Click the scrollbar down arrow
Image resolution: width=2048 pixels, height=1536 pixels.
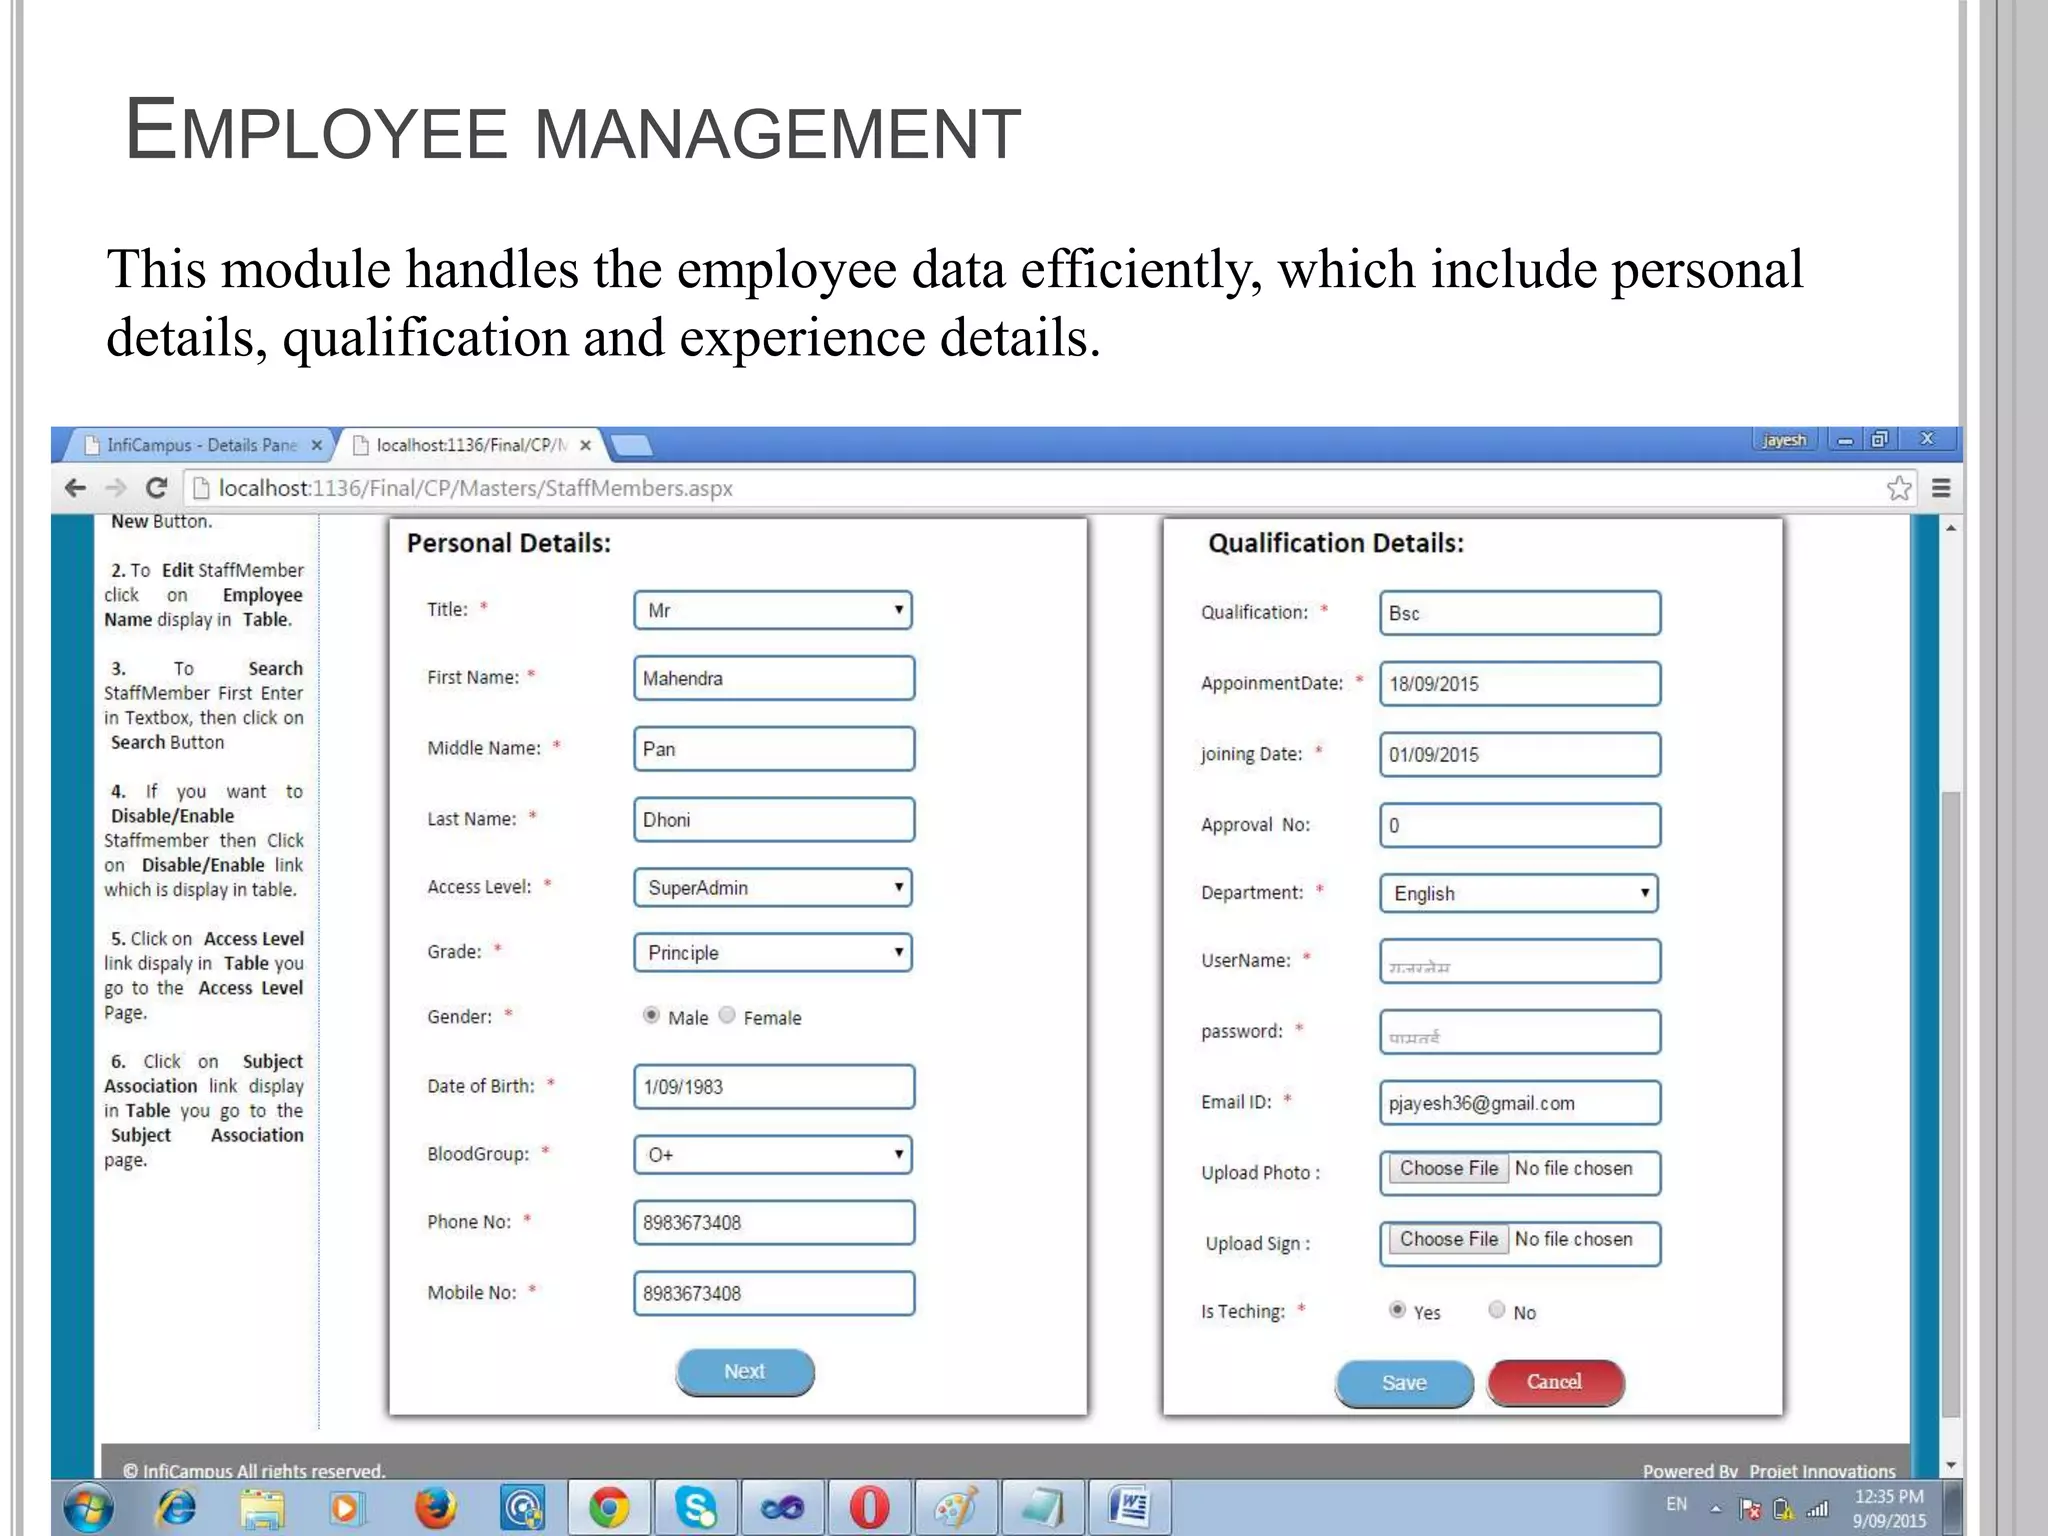point(1951,1466)
